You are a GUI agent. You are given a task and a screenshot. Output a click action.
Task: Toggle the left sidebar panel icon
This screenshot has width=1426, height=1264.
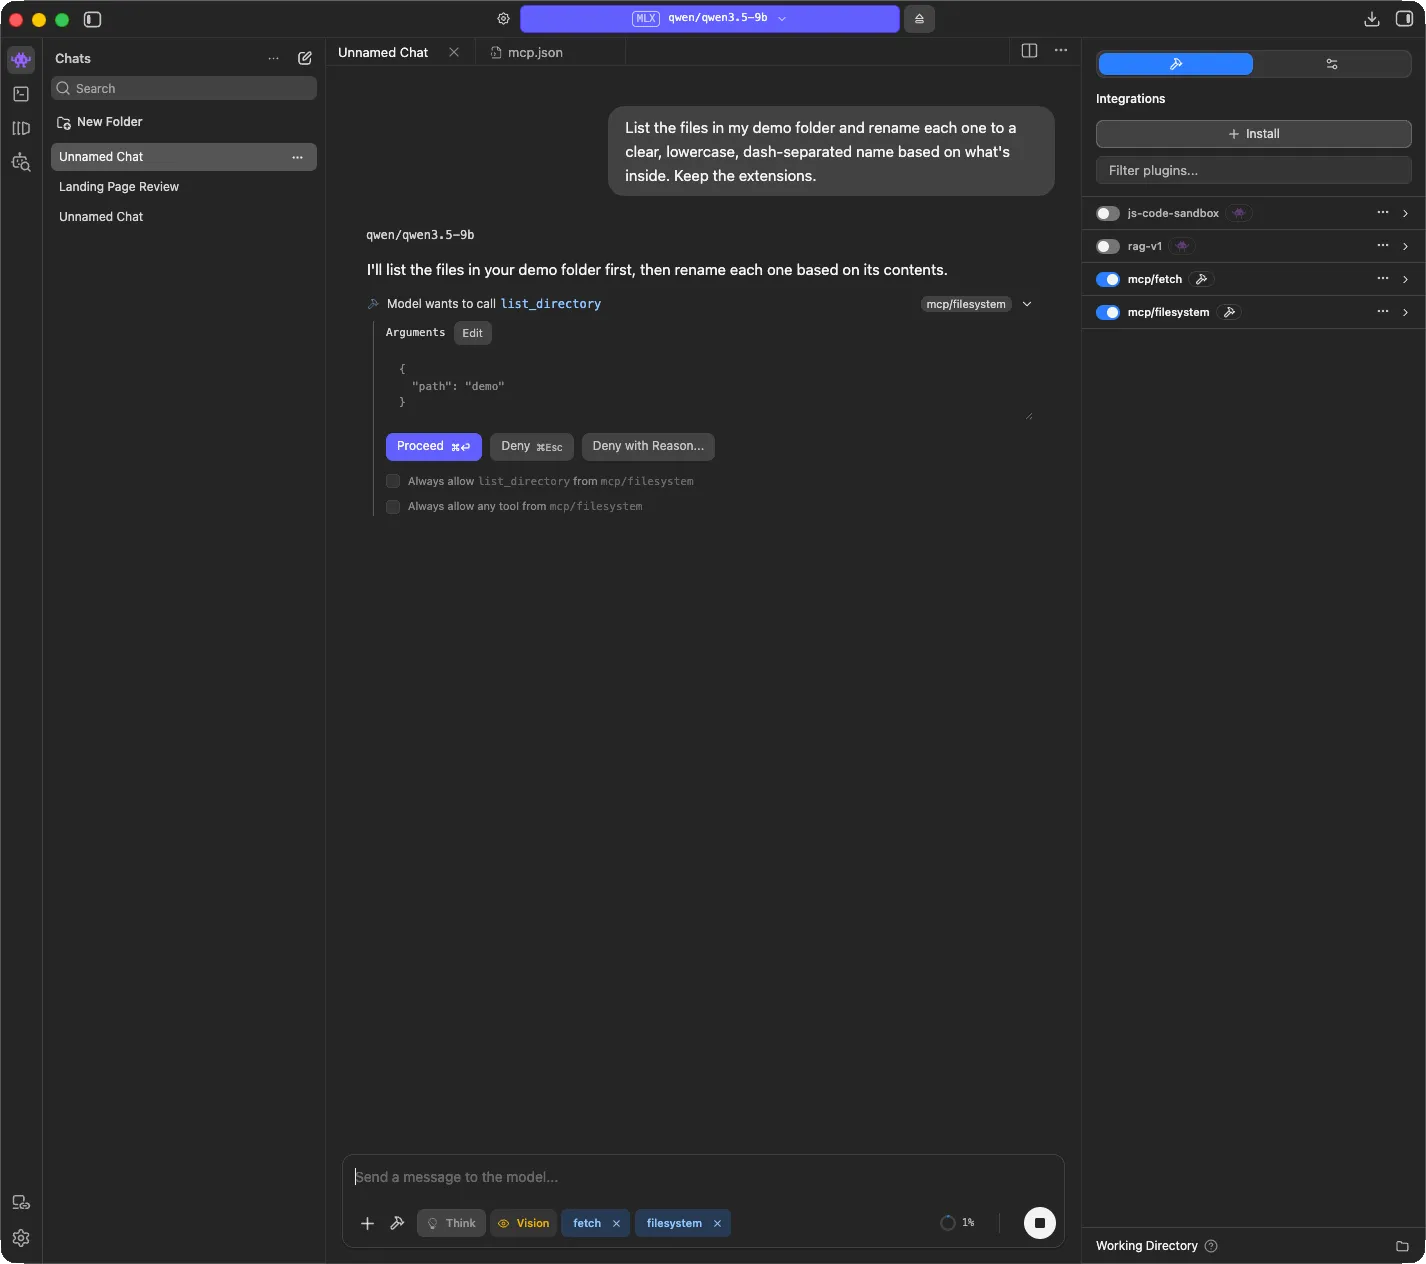pos(92,19)
